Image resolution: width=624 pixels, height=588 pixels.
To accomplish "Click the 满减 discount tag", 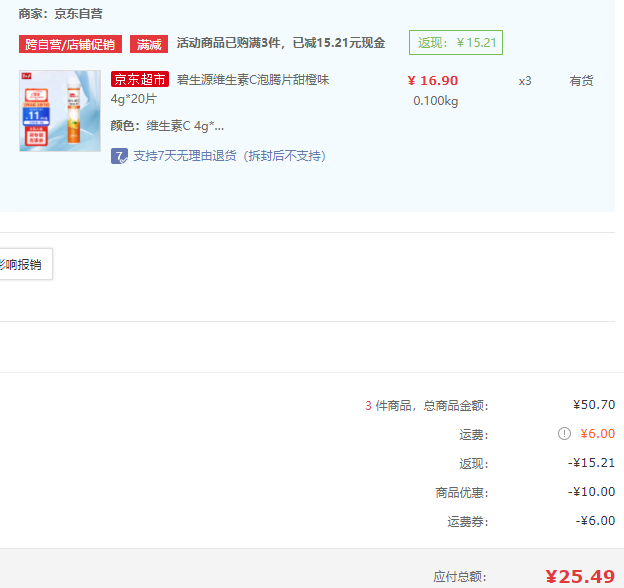I will [x=149, y=44].
